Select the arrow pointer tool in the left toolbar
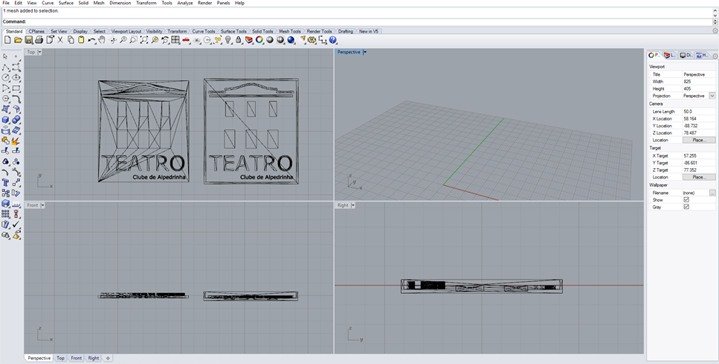719x364 pixels. point(5,56)
